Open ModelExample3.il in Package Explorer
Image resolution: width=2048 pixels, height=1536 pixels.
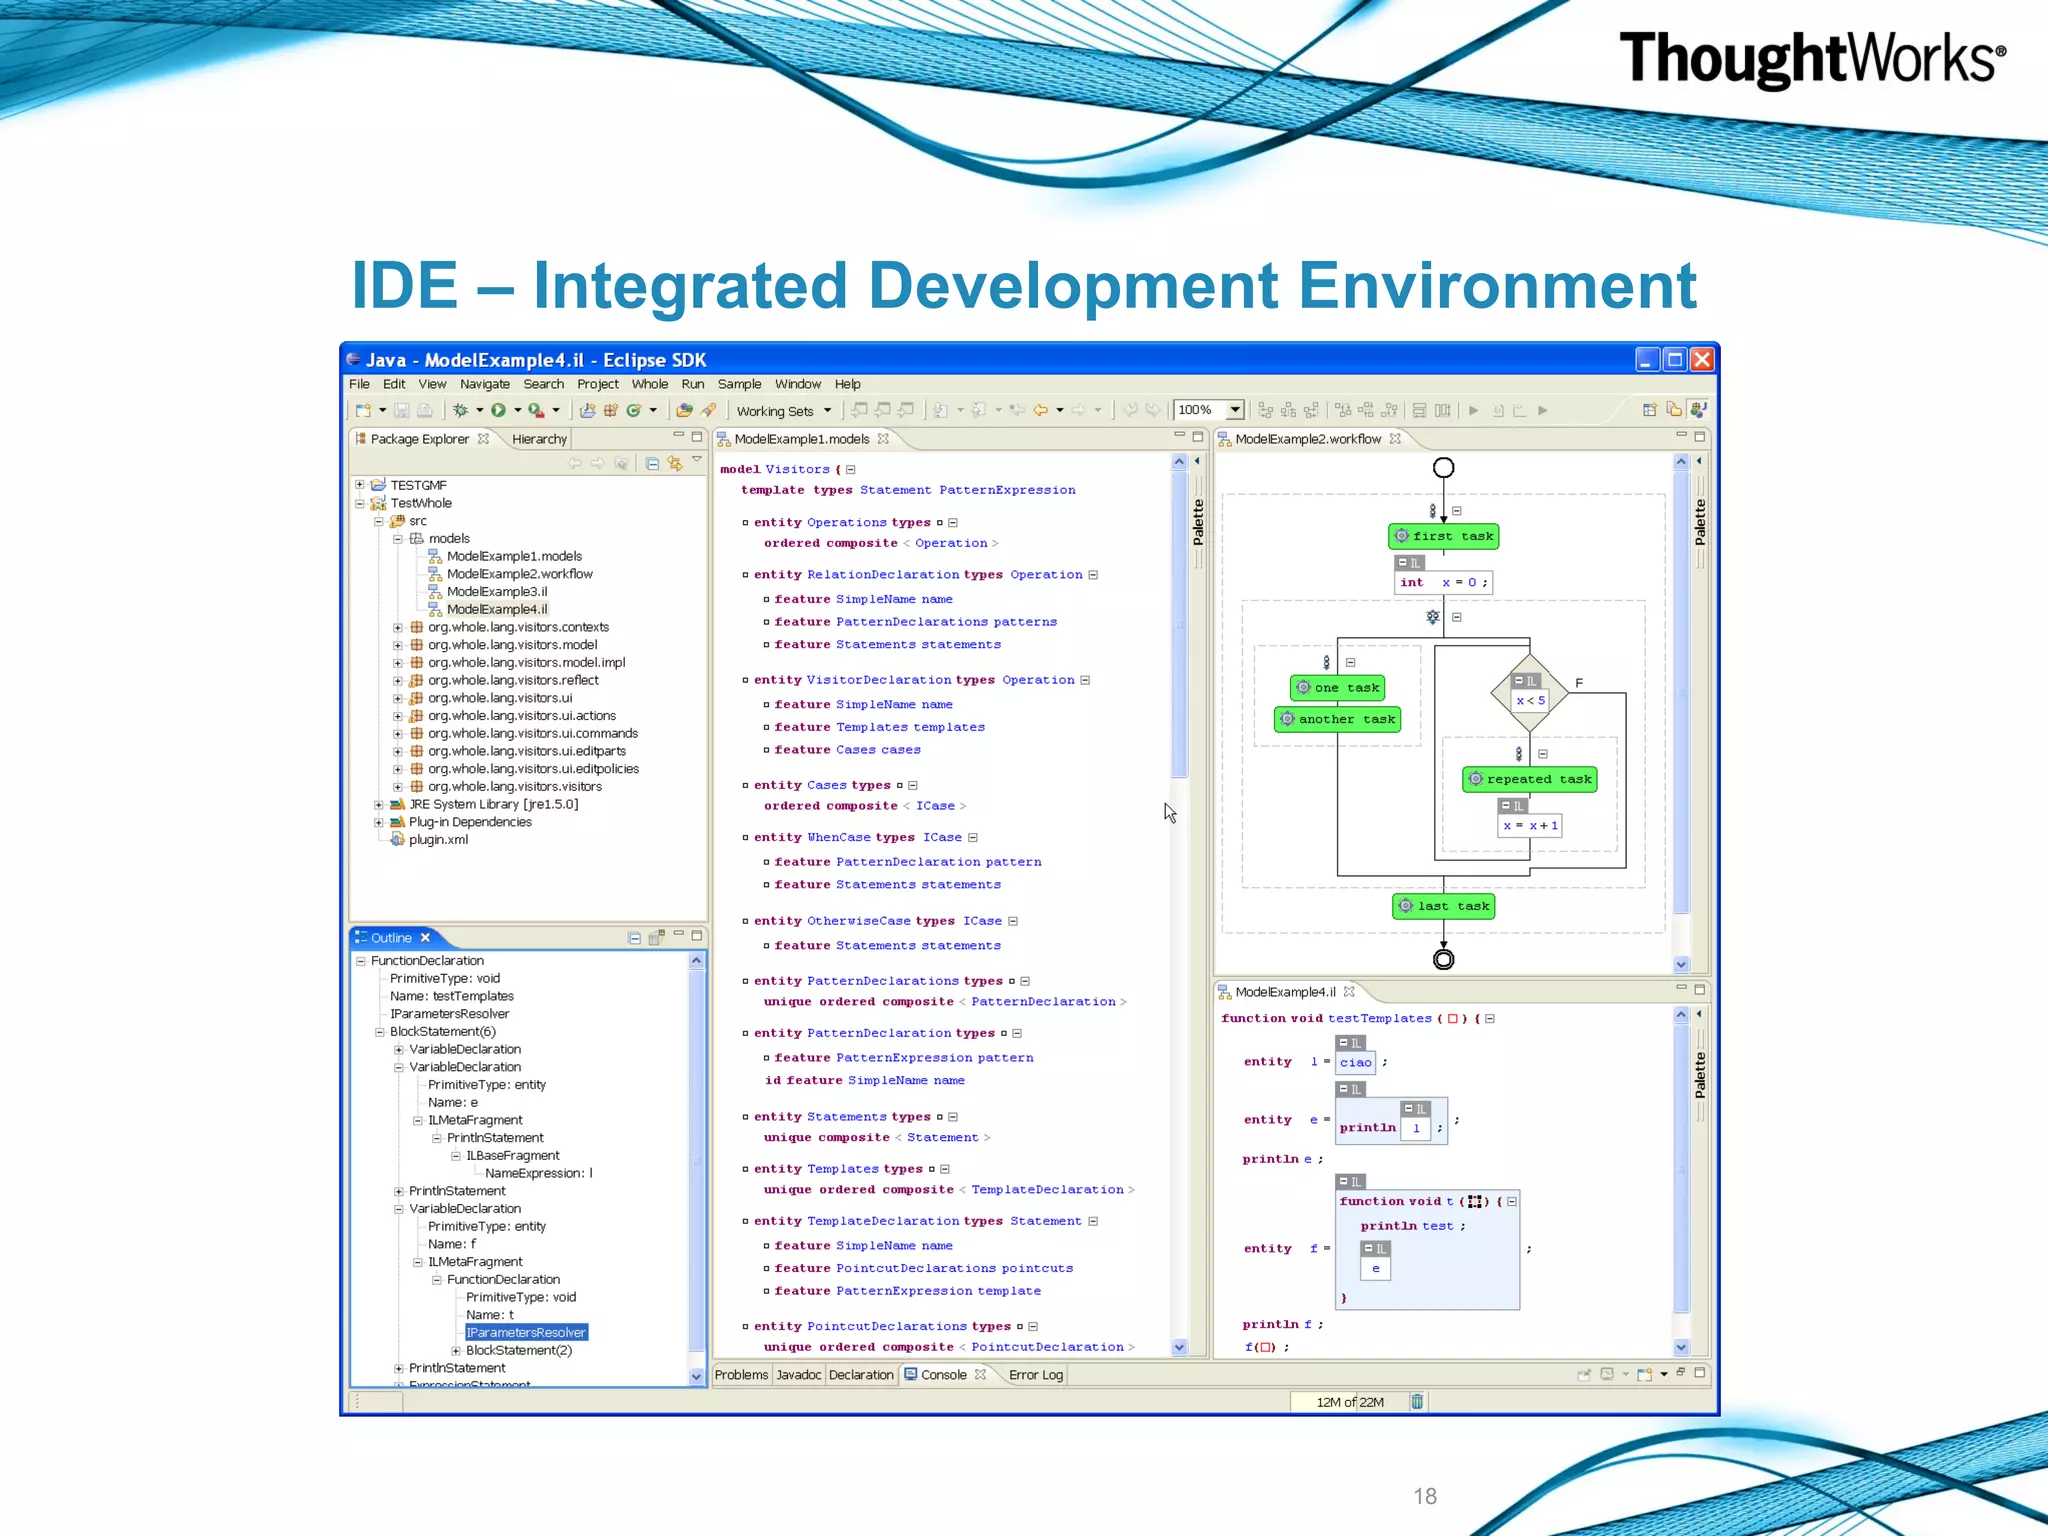click(496, 591)
